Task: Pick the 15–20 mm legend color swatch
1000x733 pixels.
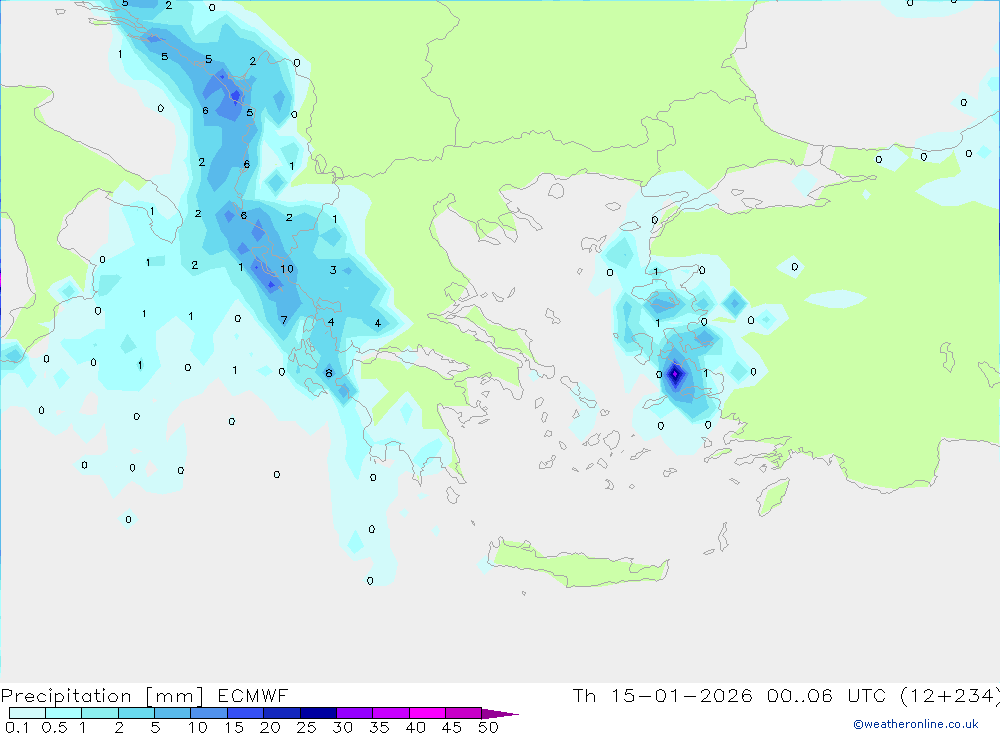Action: 245,713
